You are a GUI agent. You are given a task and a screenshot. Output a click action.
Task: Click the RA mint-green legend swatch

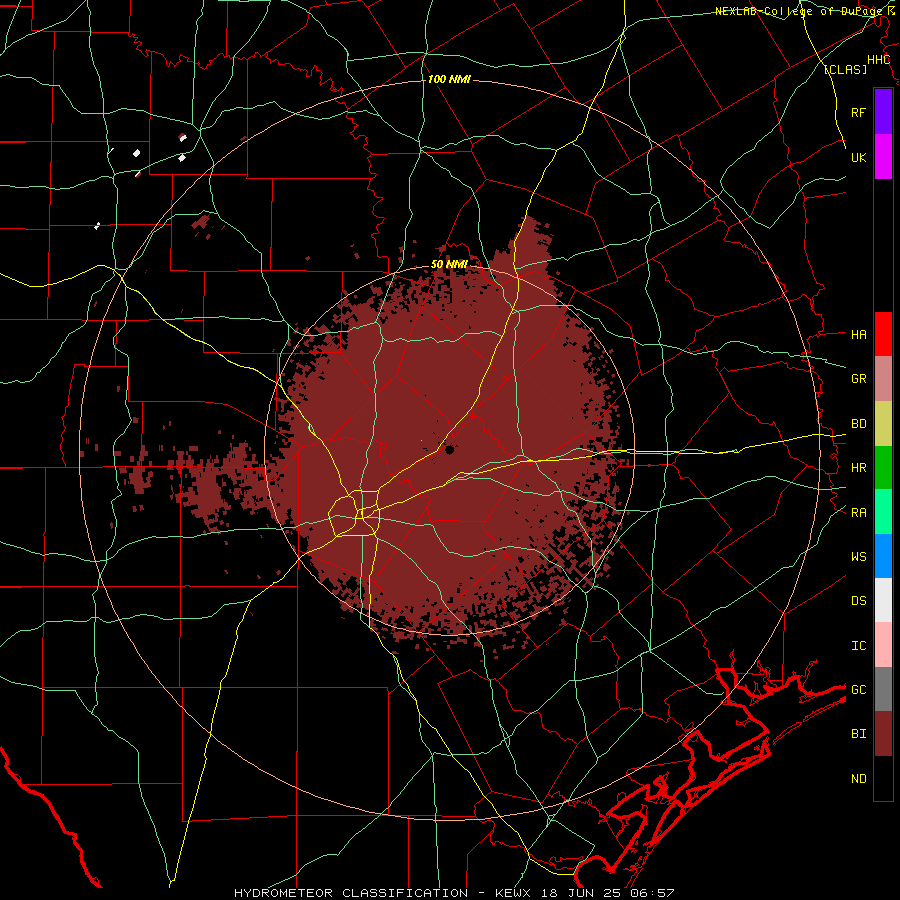tap(883, 512)
